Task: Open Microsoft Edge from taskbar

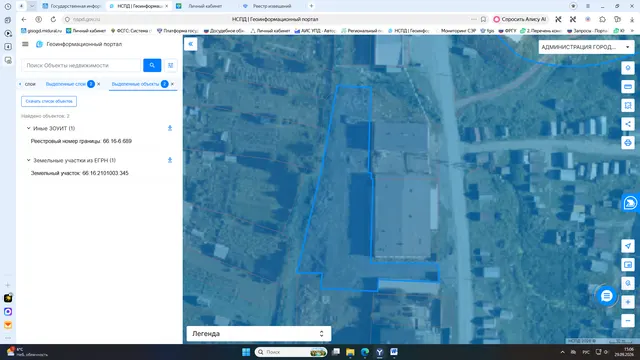Action: [x=365, y=352]
